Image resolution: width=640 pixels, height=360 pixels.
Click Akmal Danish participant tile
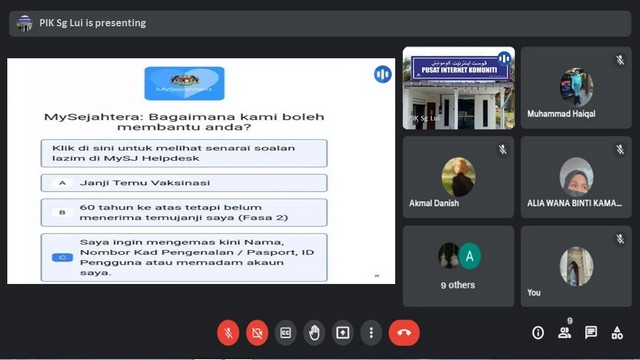(458, 177)
